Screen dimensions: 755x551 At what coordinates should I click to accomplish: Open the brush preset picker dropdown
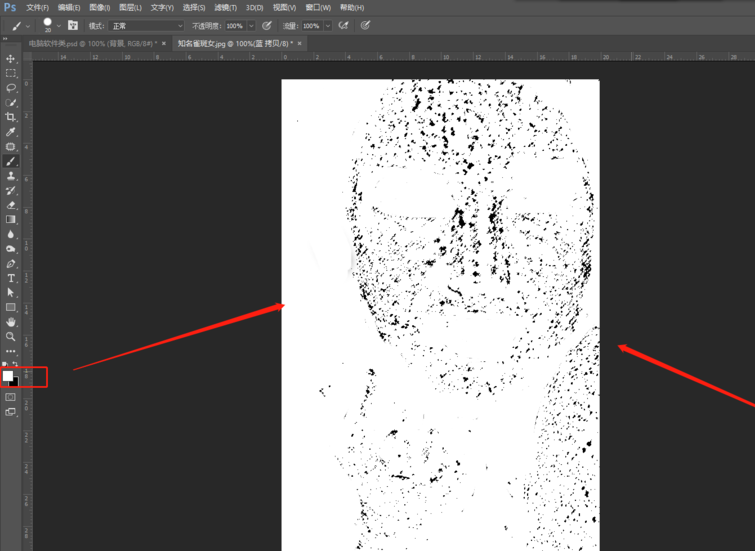coord(59,26)
